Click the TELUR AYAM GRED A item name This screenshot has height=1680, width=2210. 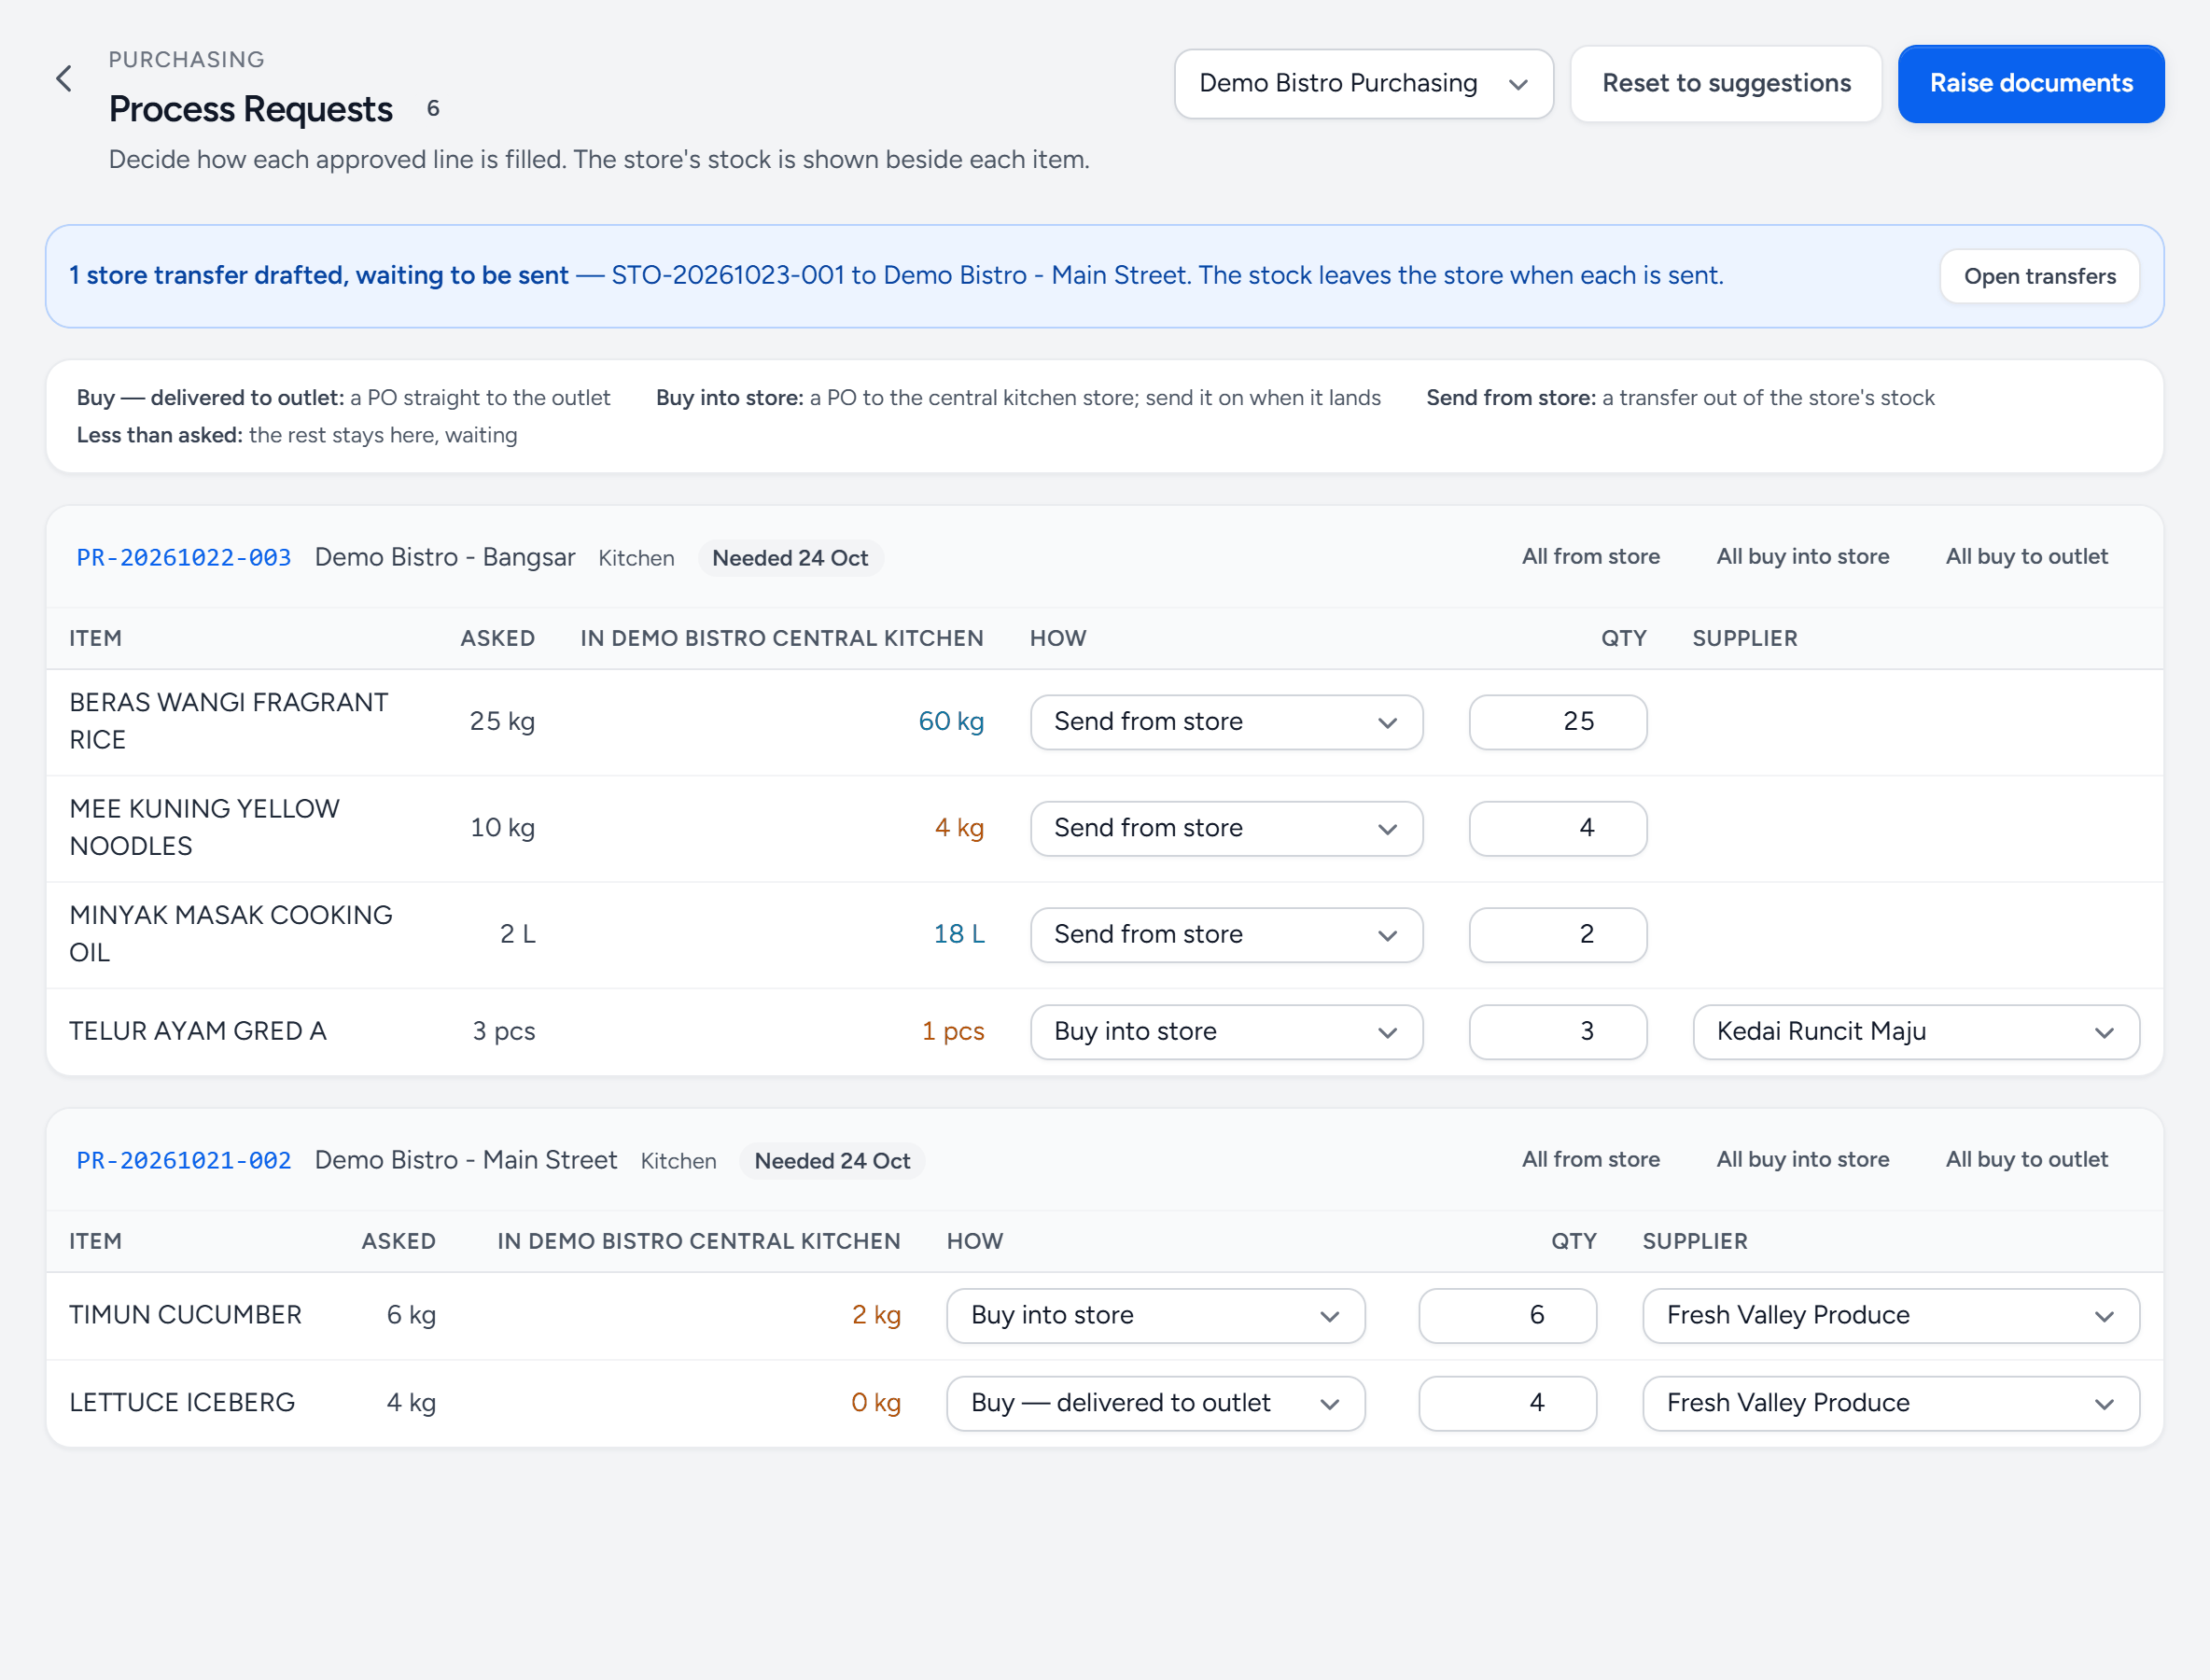coord(198,1031)
